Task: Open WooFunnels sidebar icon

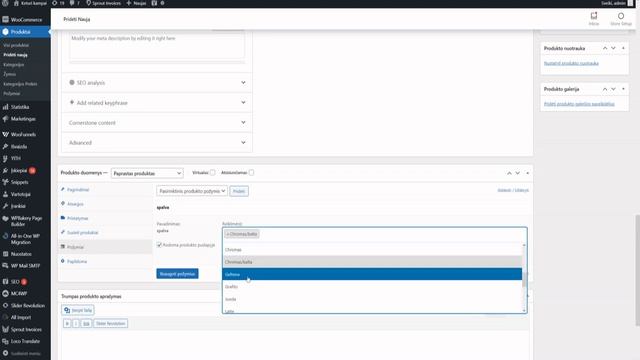Action: [5, 134]
